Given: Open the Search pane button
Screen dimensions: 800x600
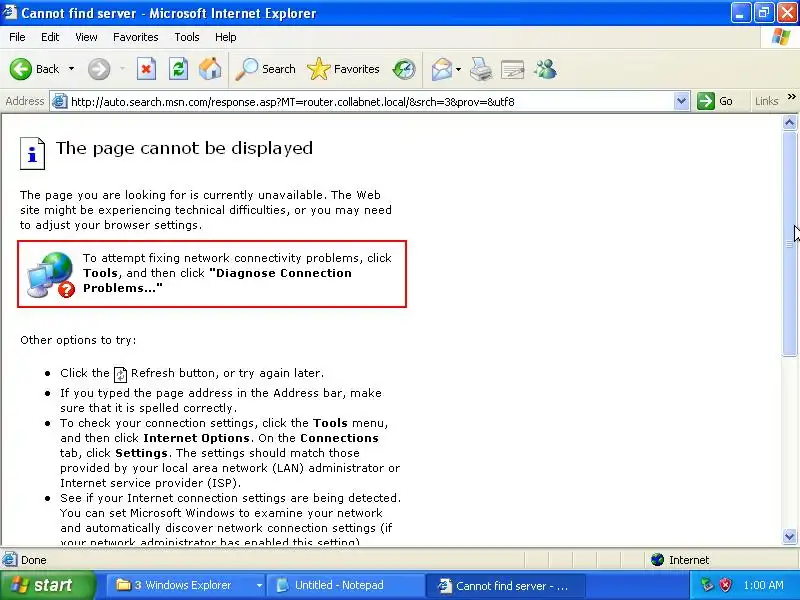Looking at the screenshot, I should 265,69.
